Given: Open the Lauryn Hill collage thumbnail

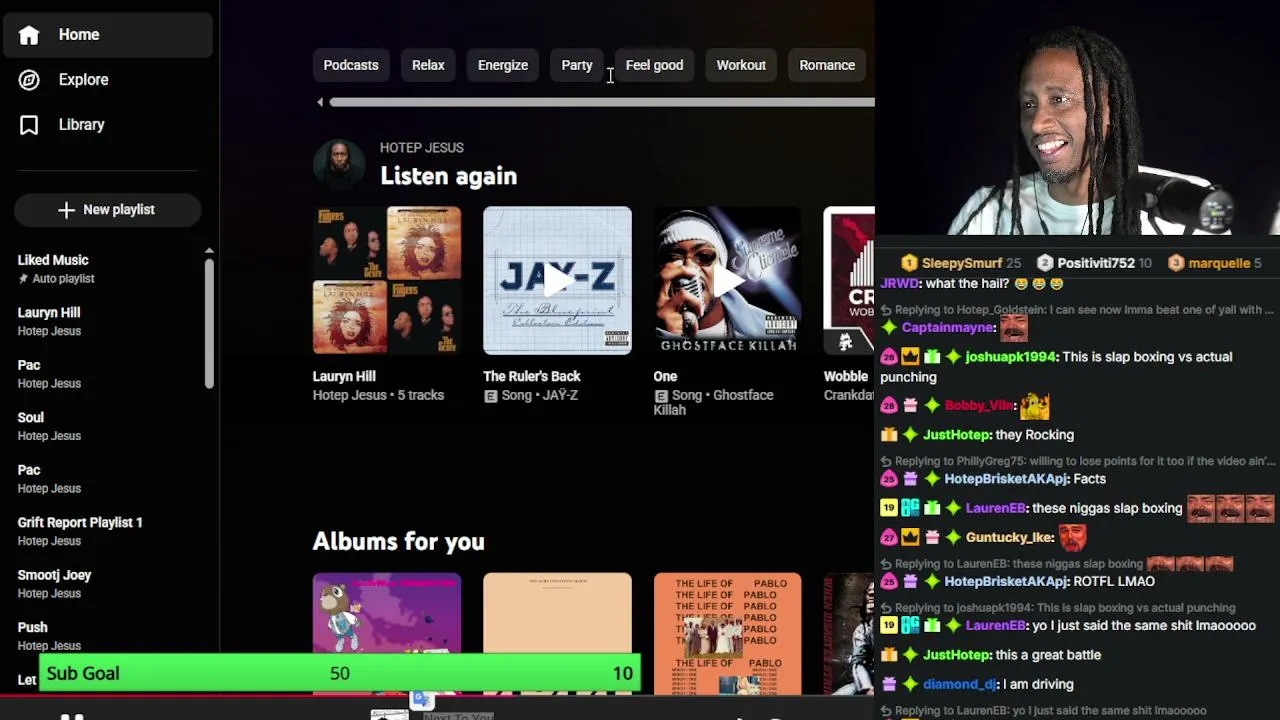Looking at the screenshot, I should pyautogui.click(x=387, y=281).
